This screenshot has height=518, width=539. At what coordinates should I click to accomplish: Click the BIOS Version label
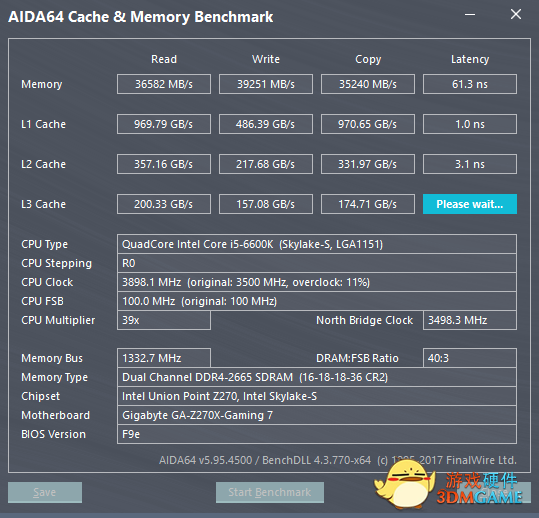pyautogui.click(x=53, y=434)
